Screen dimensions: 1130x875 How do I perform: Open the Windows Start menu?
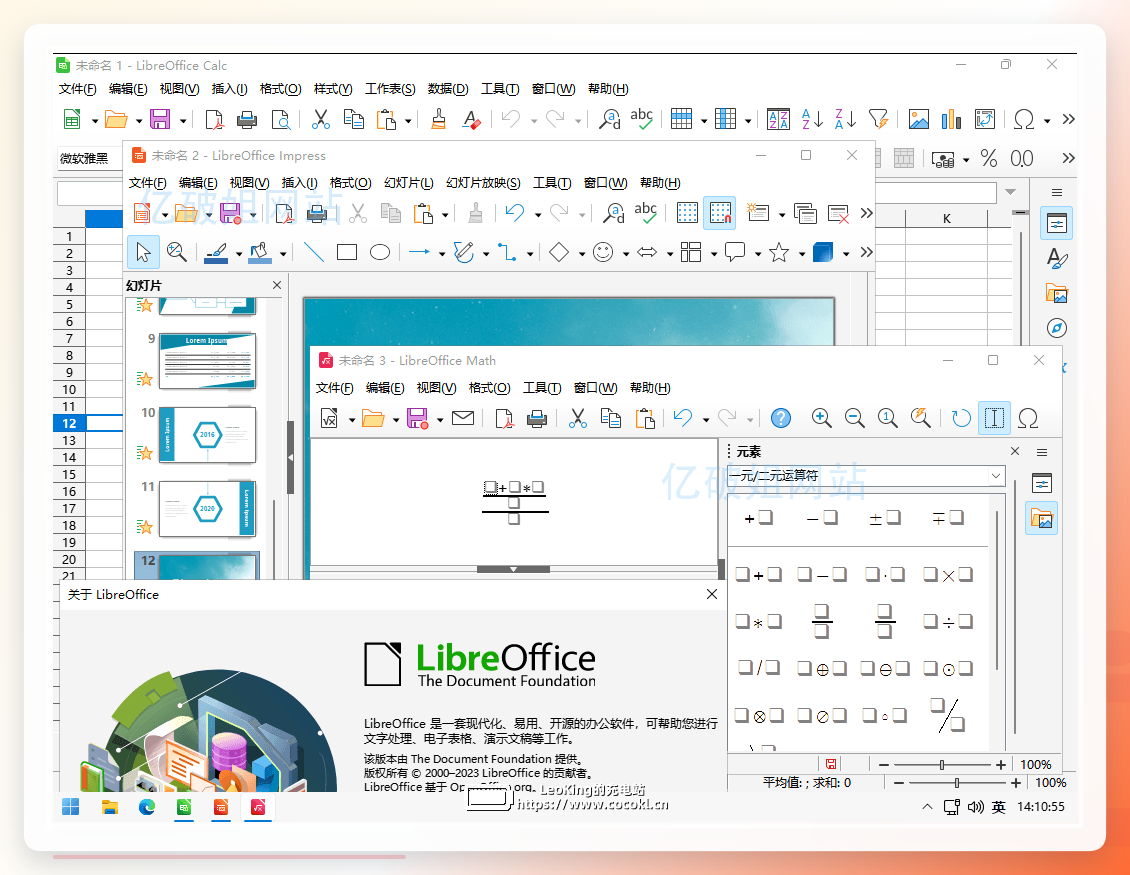71,807
